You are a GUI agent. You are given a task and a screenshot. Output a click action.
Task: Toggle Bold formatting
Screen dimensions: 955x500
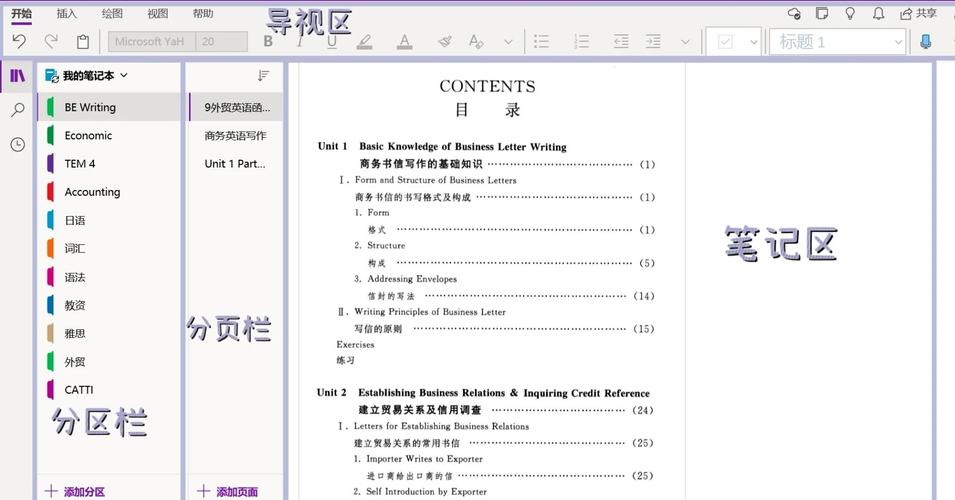click(268, 41)
